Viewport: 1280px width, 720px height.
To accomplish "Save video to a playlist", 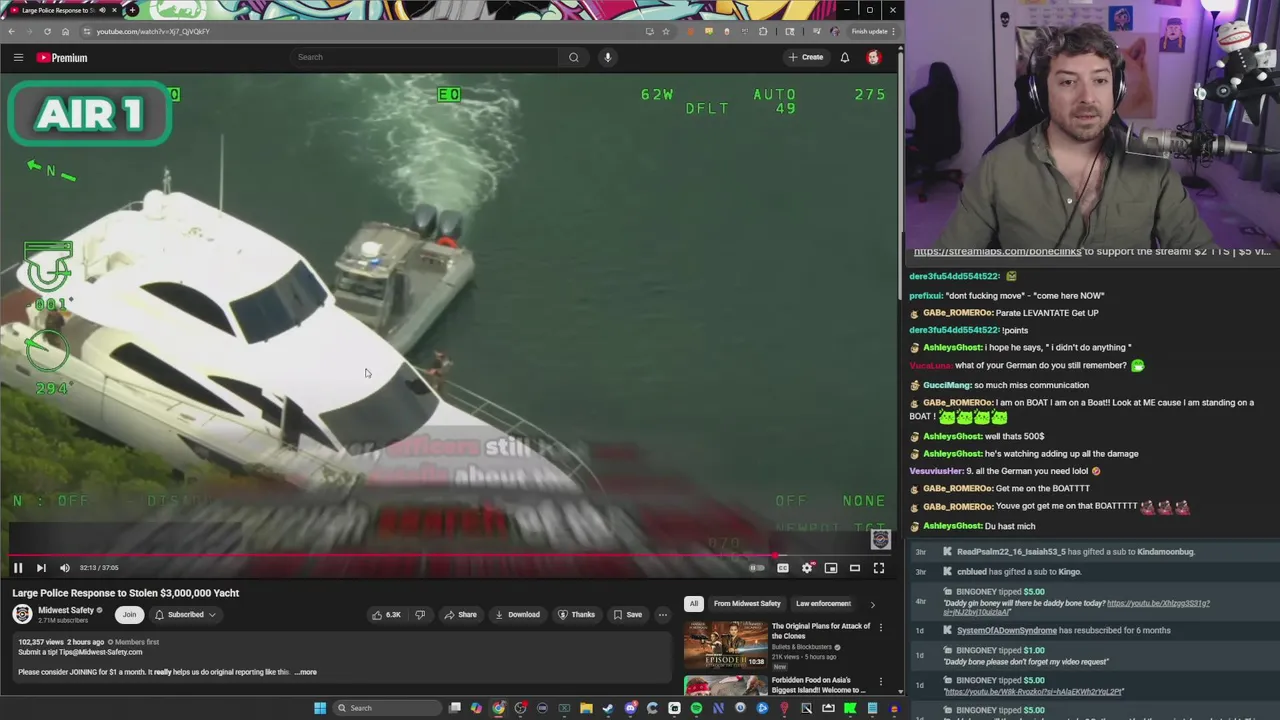I will [627, 614].
